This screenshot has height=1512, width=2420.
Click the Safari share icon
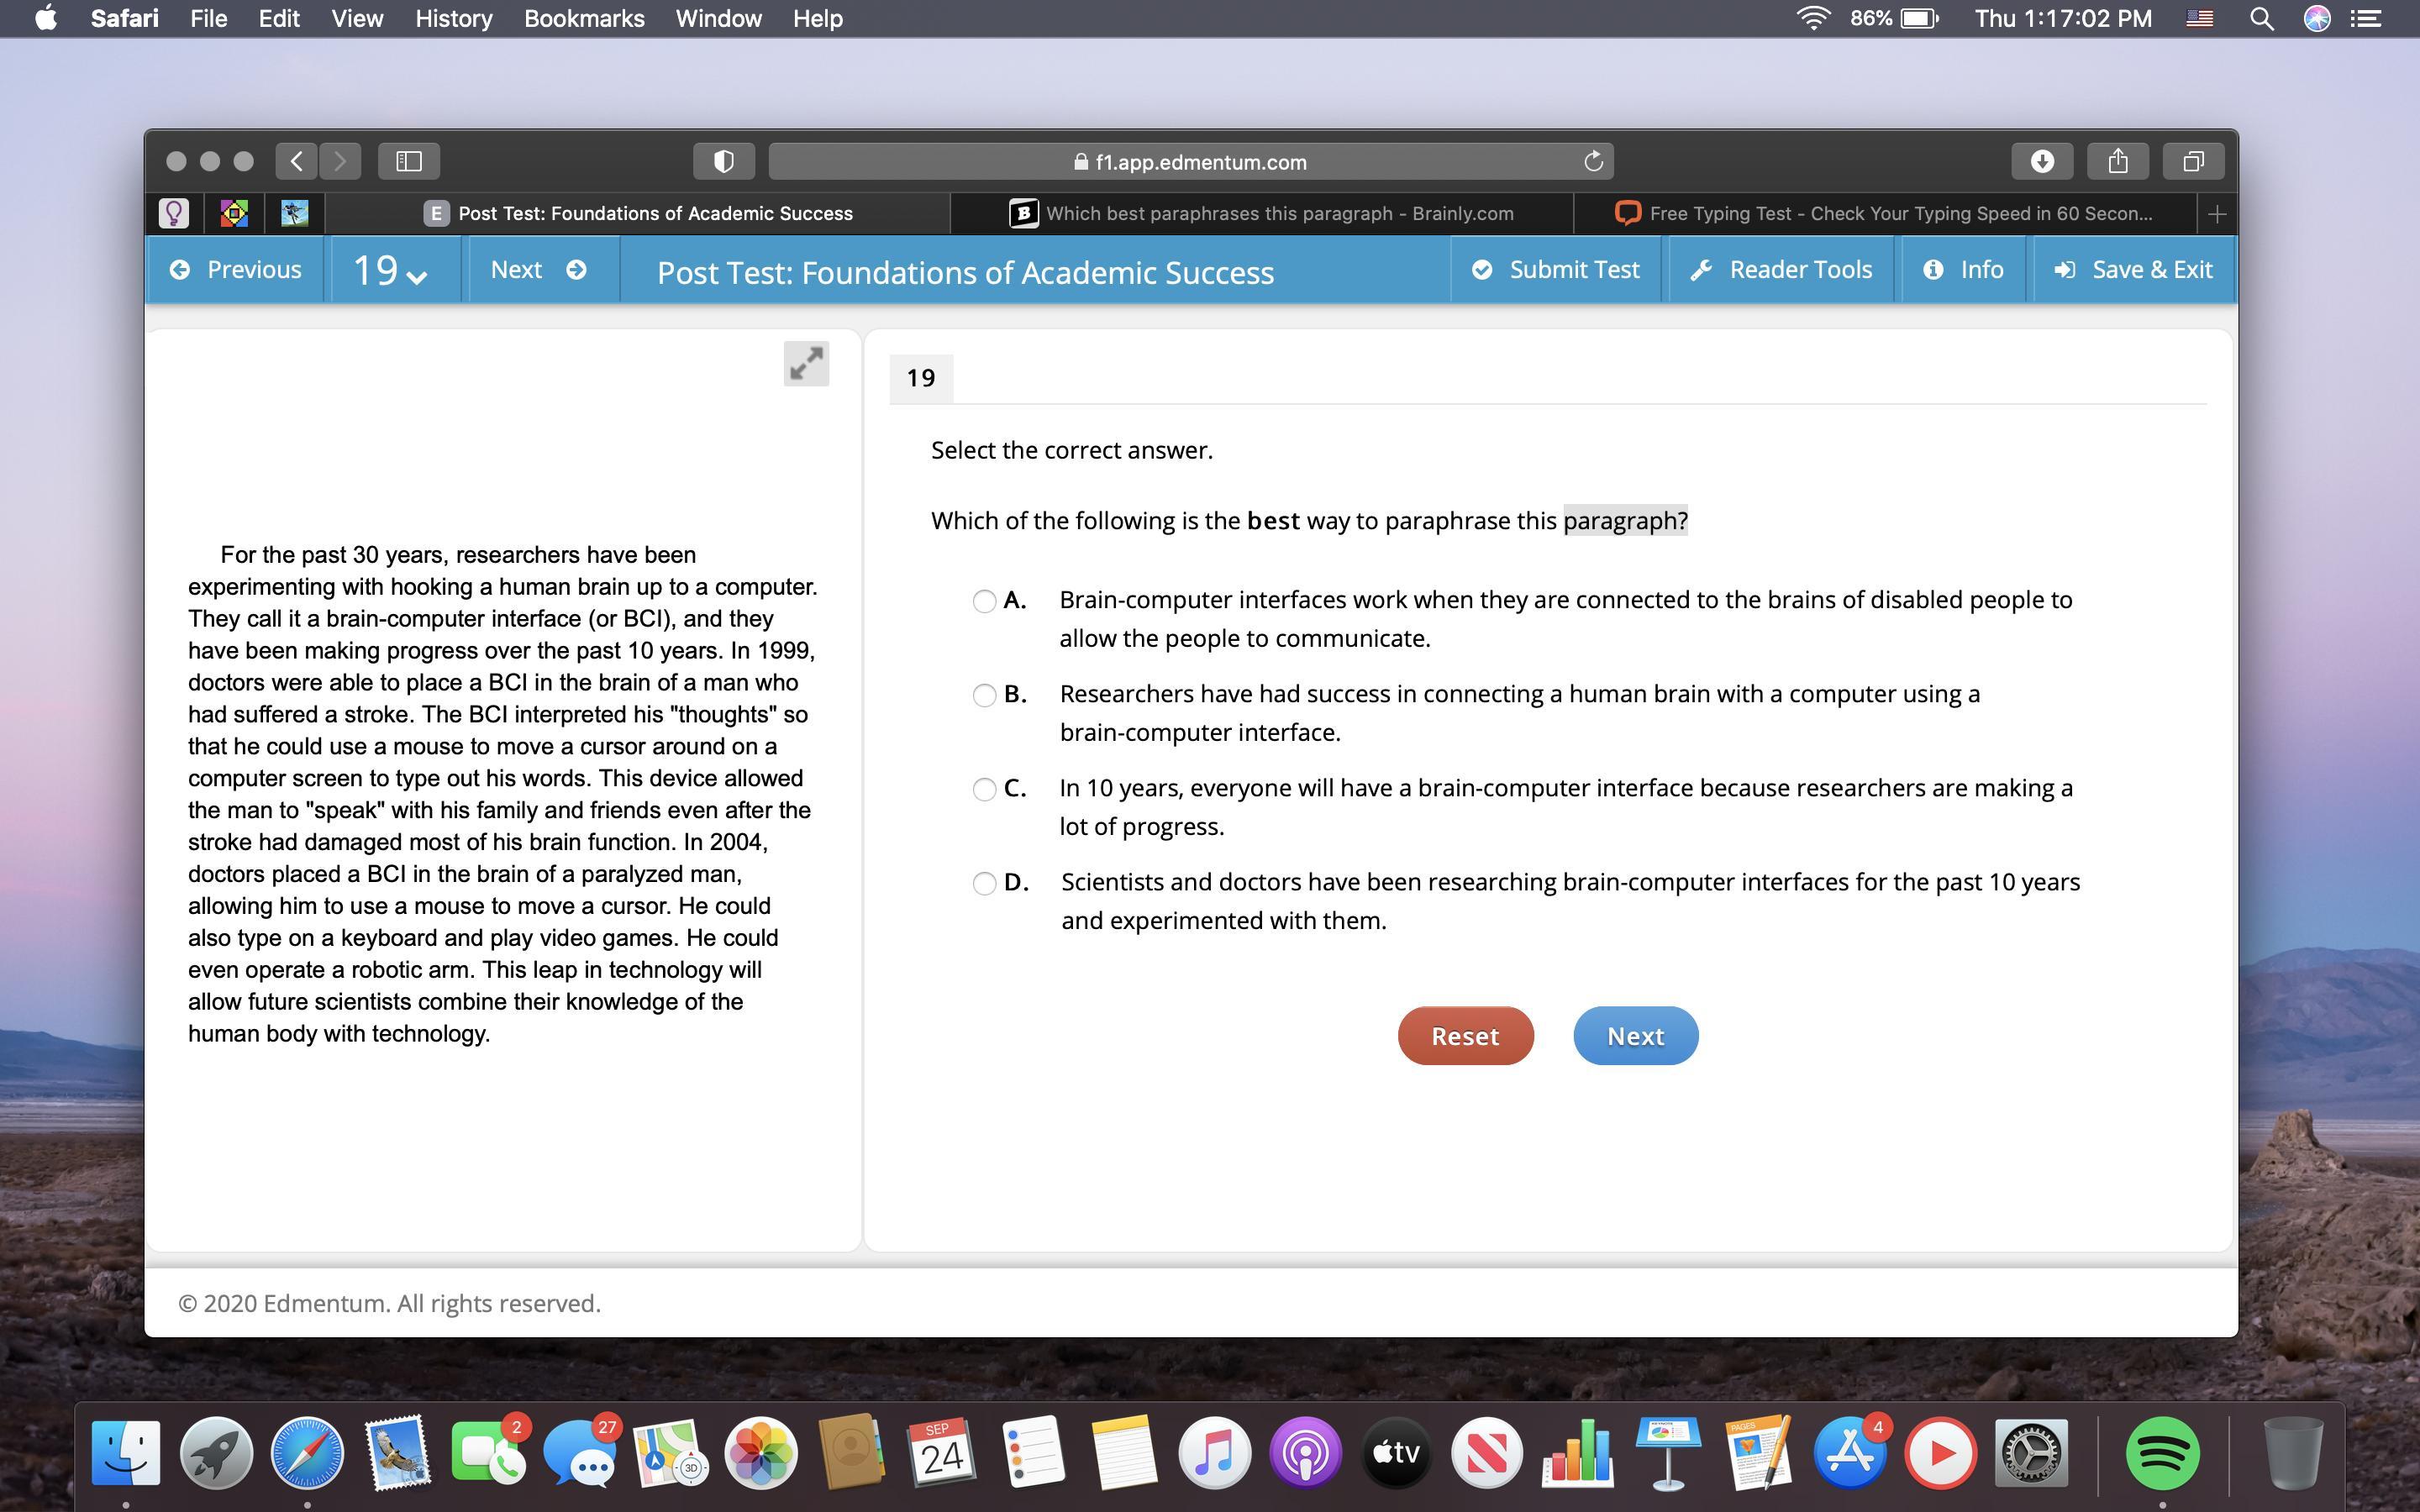[2117, 161]
